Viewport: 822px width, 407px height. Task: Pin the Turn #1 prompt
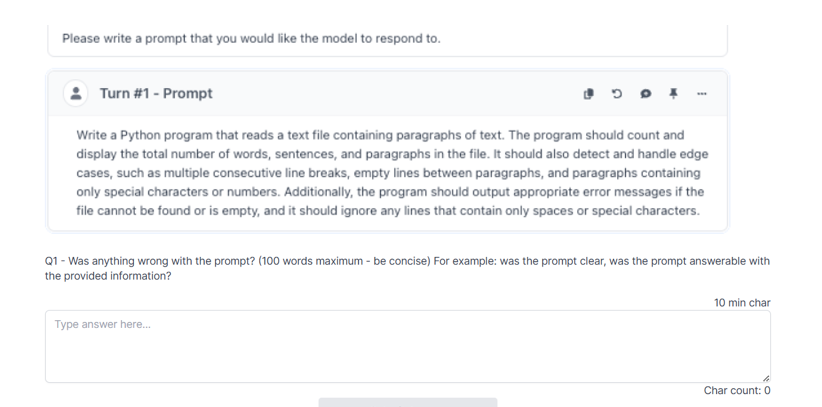pyautogui.click(x=674, y=93)
